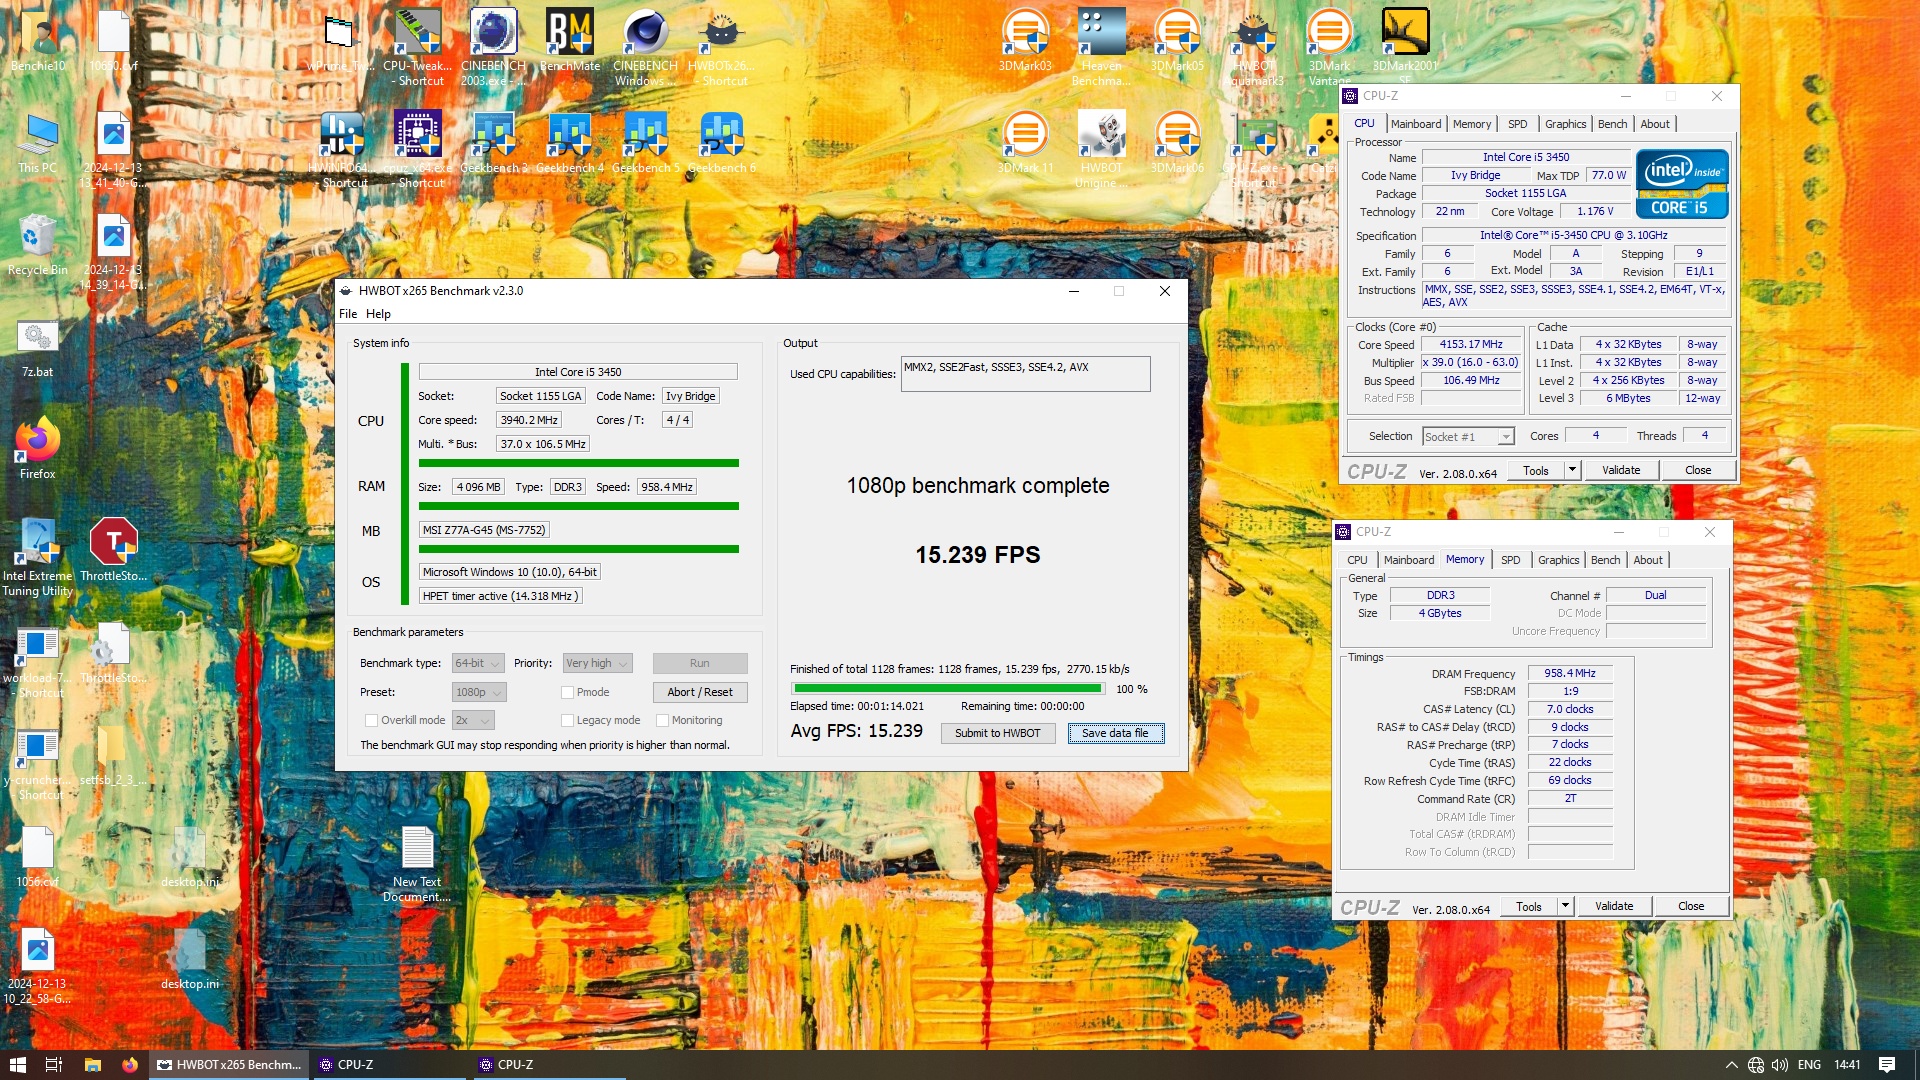Click the Submit to HWBOT button
Image resolution: width=1920 pixels, height=1080 pixels.
pos(997,733)
